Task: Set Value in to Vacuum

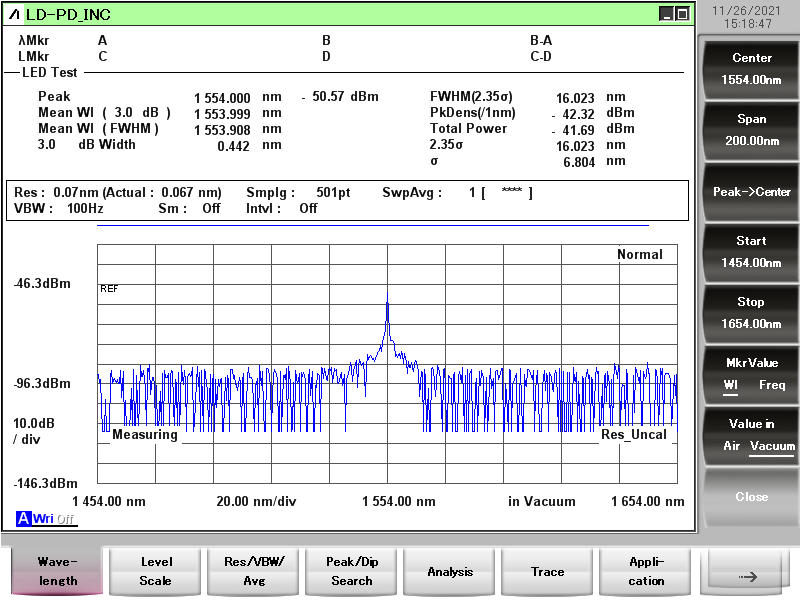Action: coord(772,446)
